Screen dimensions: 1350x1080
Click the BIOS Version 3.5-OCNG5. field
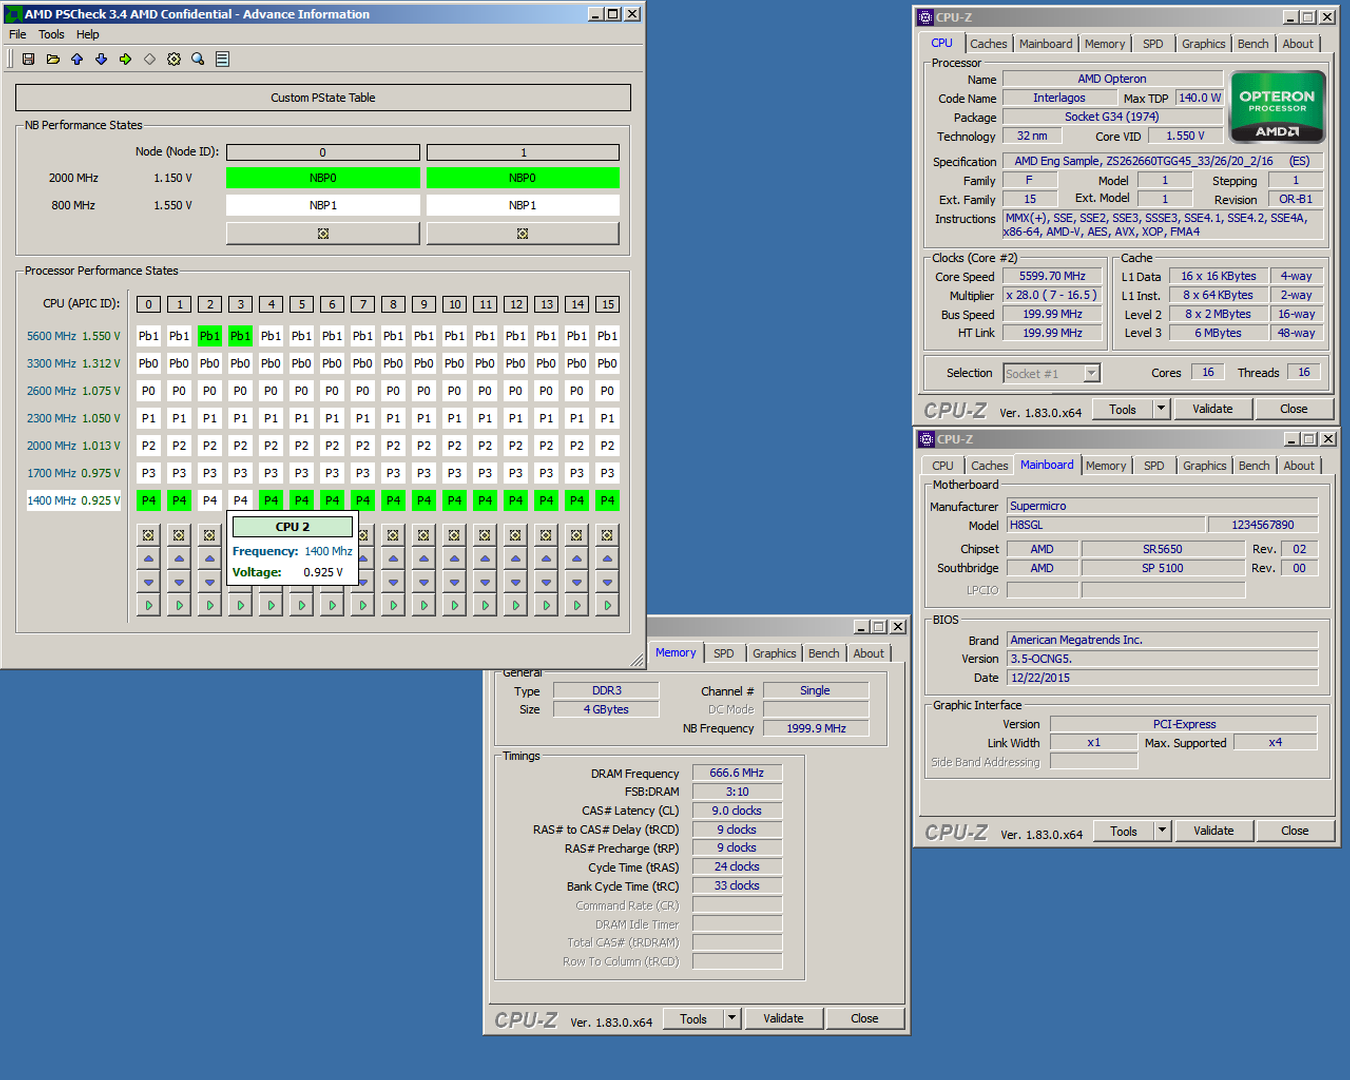coord(1162,659)
